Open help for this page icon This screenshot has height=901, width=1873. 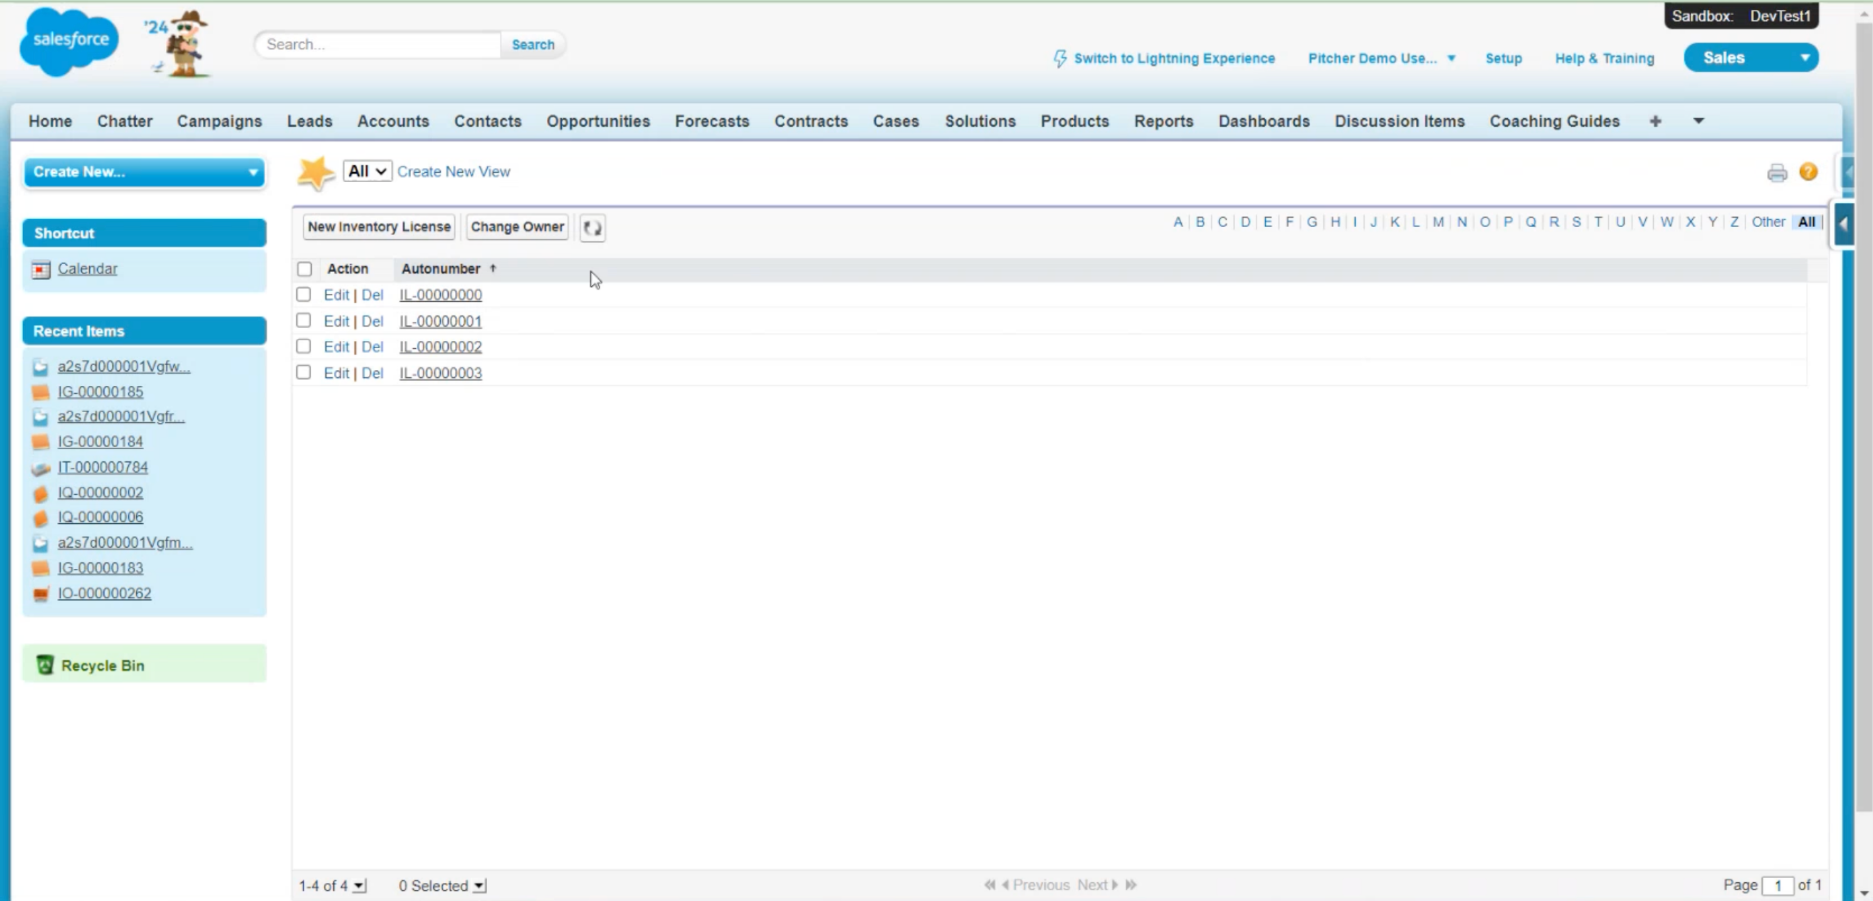tap(1808, 172)
